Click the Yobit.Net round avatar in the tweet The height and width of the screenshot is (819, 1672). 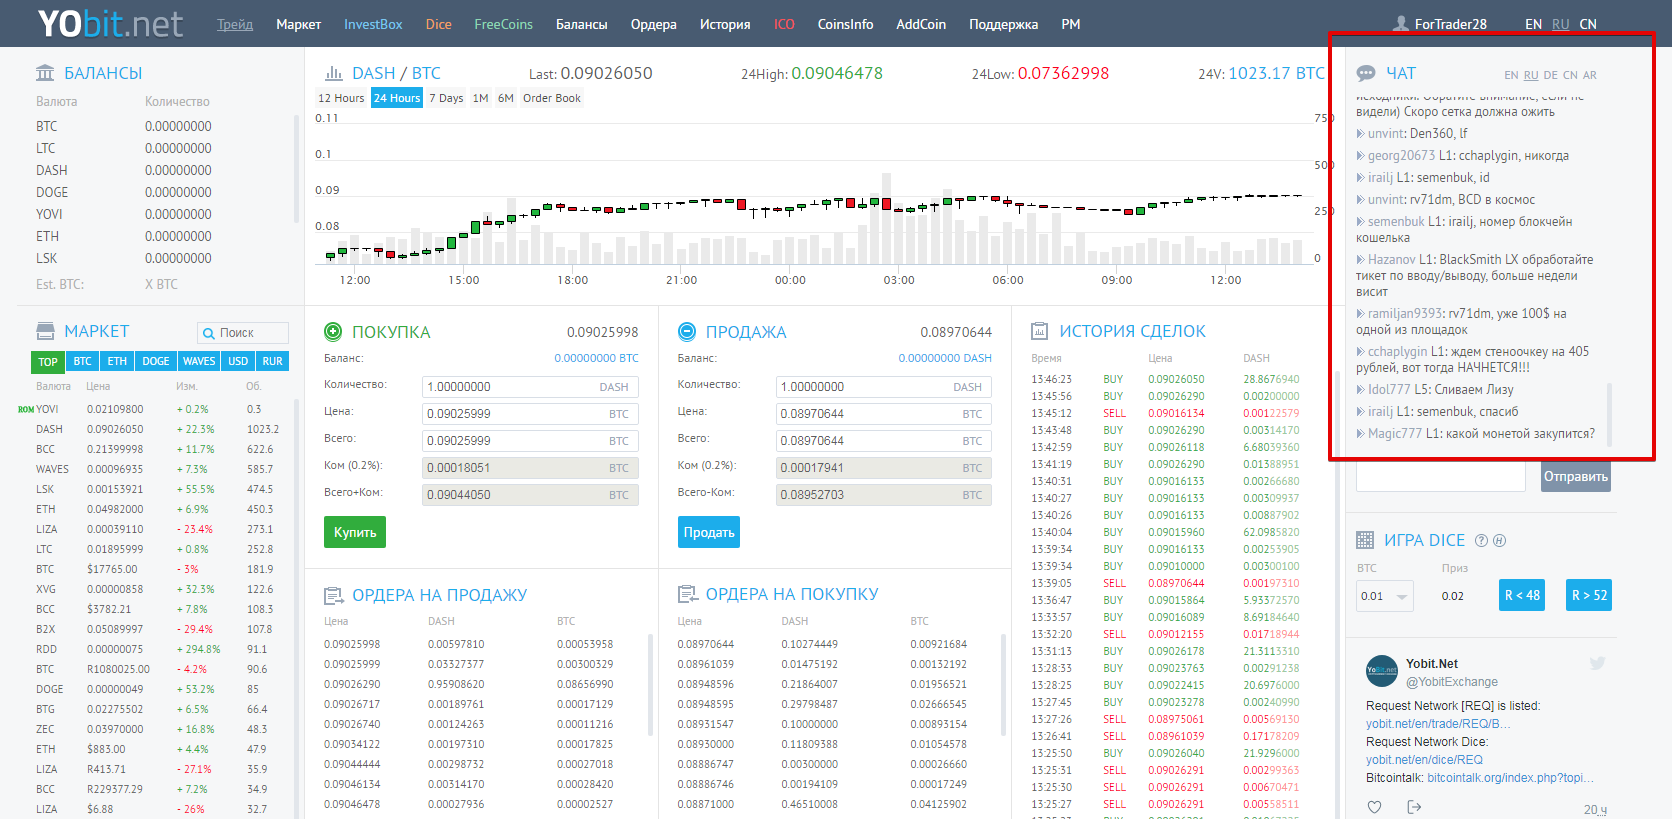tap(1382, 671)
